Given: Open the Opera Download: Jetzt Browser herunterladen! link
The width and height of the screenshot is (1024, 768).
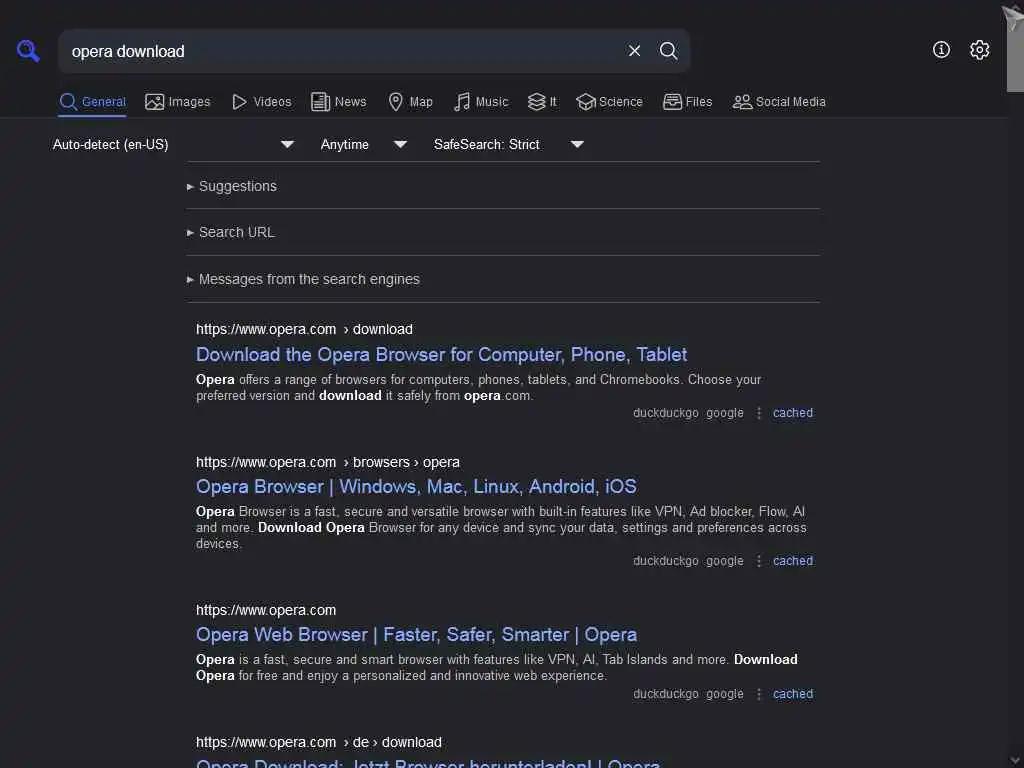Looking at the screenshot, I should (428, 763).
